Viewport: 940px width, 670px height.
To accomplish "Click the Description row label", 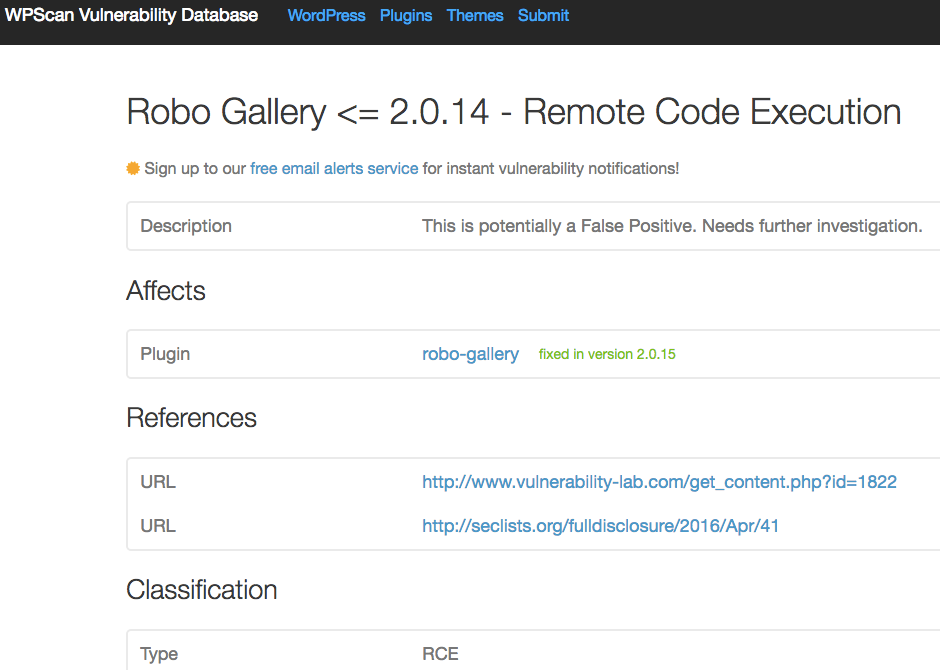I will (186, 226).
